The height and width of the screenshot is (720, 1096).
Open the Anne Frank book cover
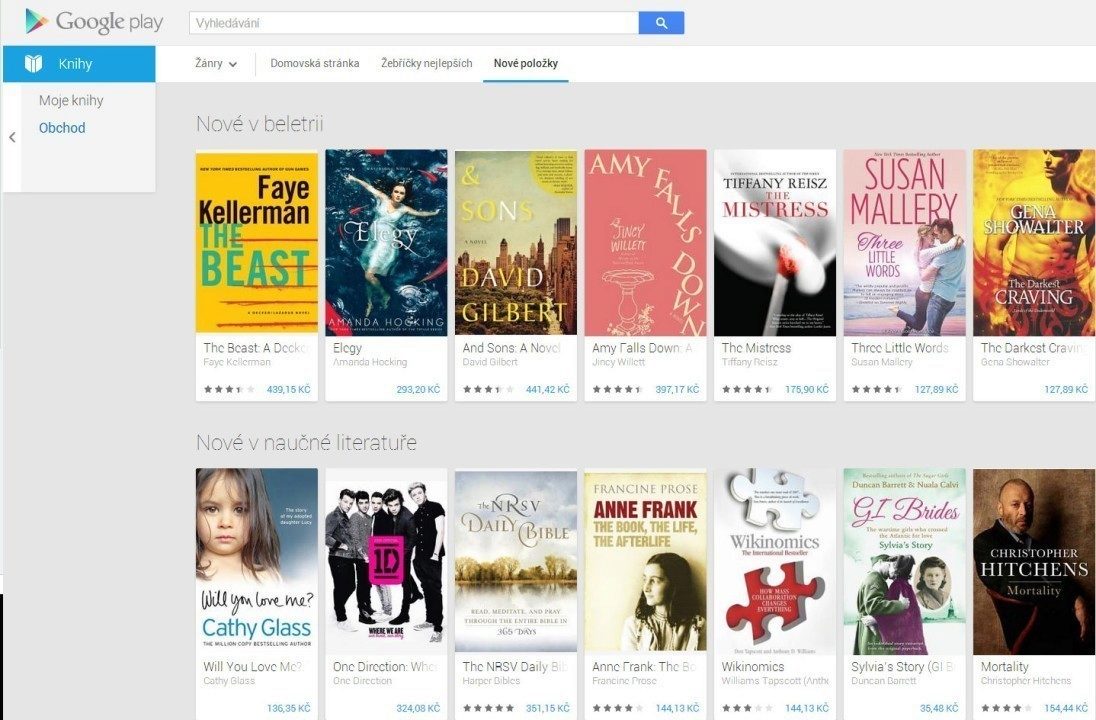[x=645, y=561]
